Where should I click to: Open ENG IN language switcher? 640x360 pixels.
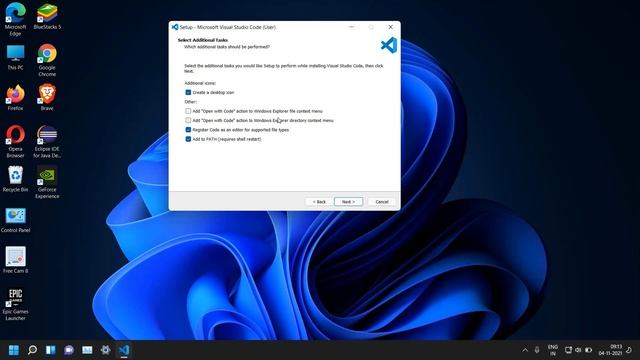[x=553, y=350]
